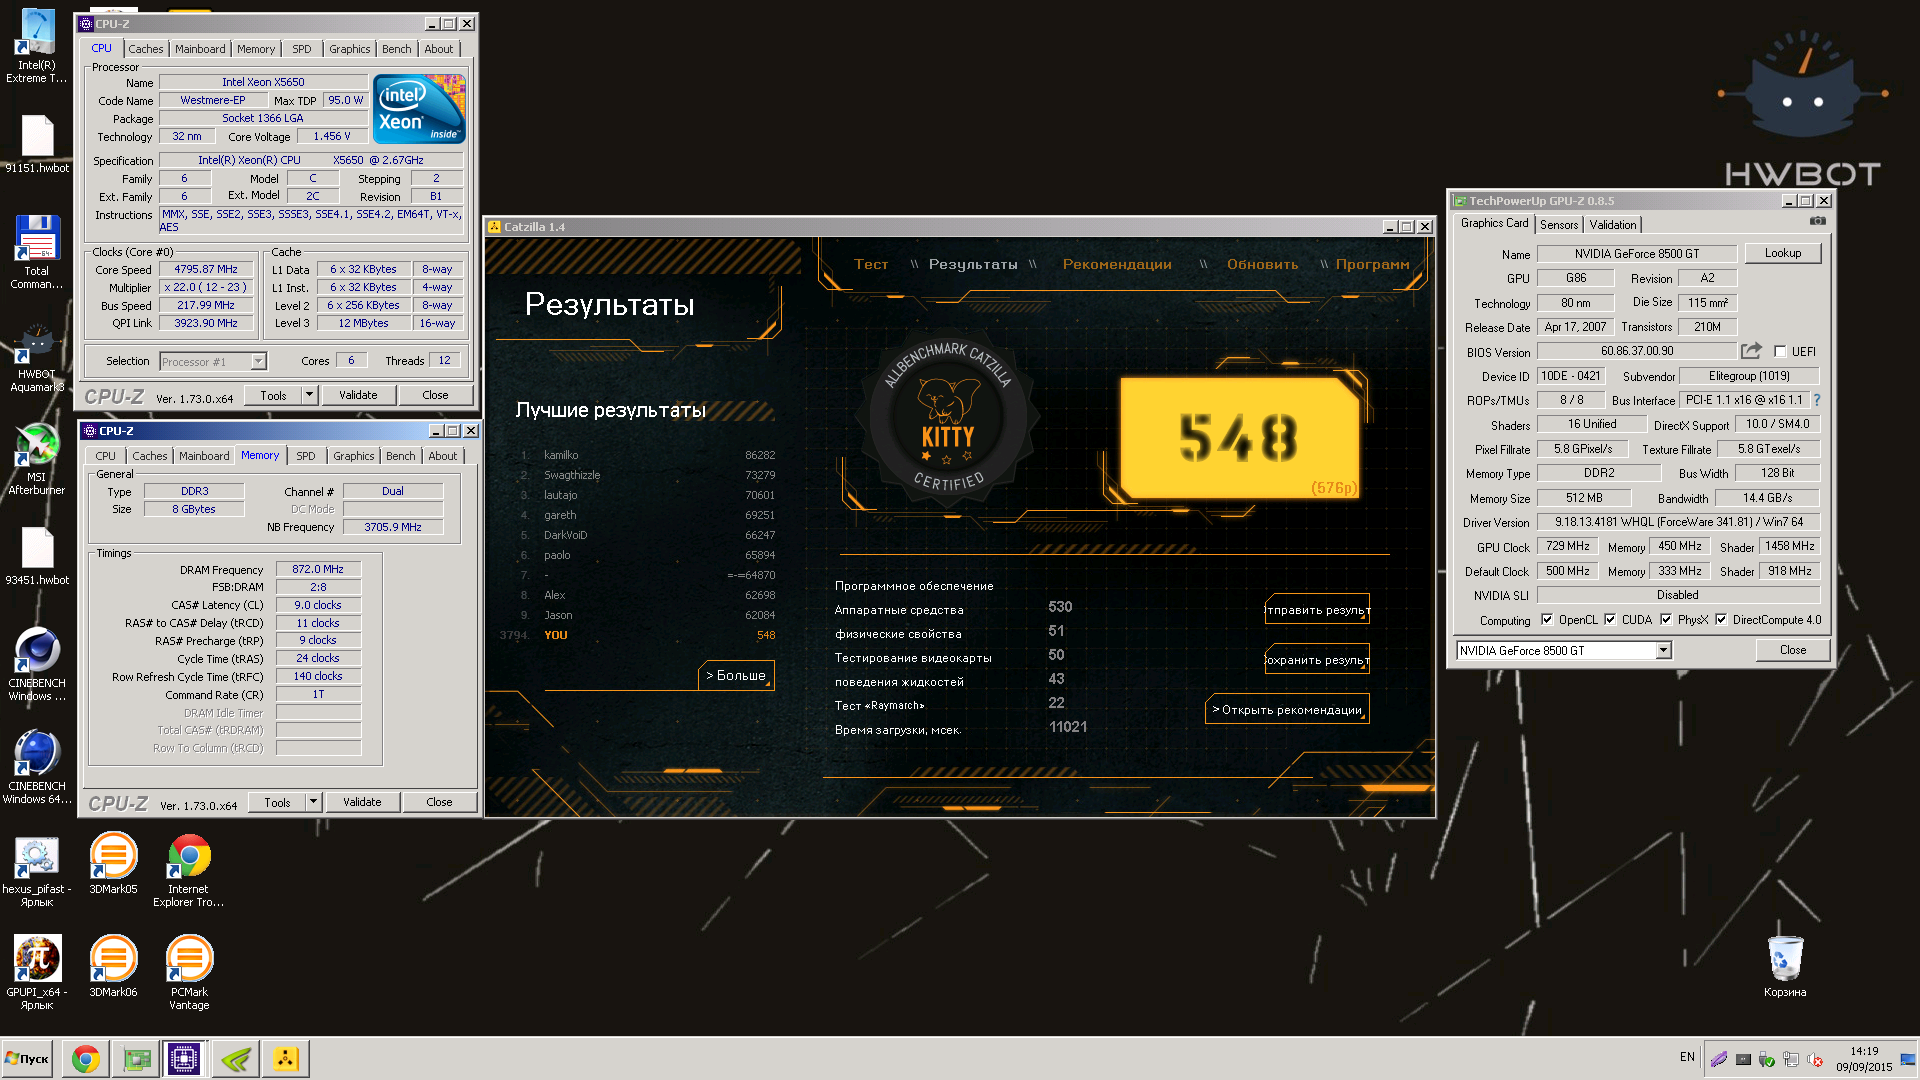This screenshot has width=1920, height=1080.
Task: Click Chrome icon in taskbar
Action: (x=86, y=1059)
